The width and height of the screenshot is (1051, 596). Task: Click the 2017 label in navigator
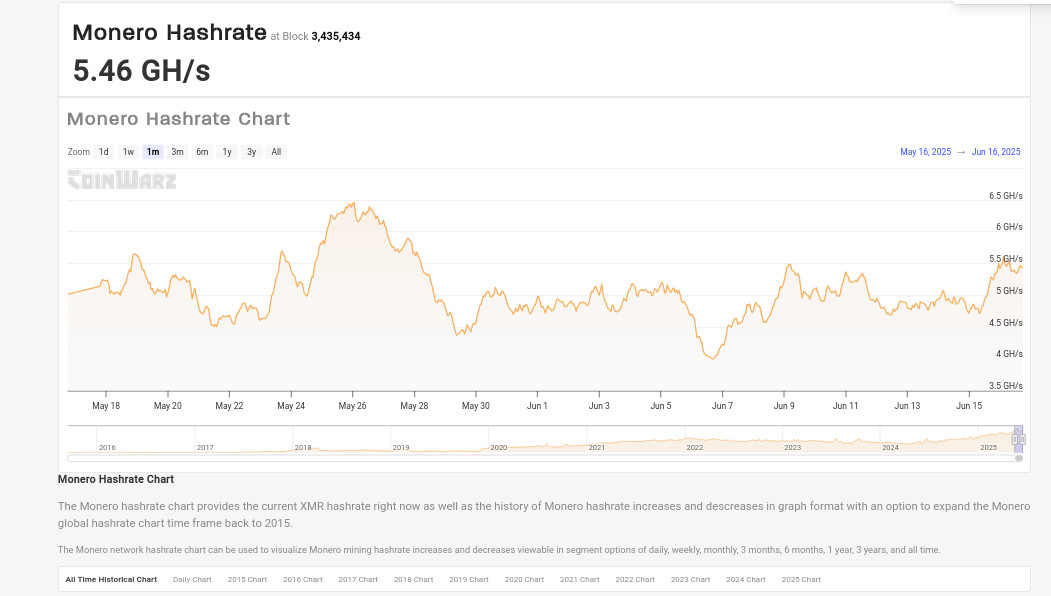(205, 447)
